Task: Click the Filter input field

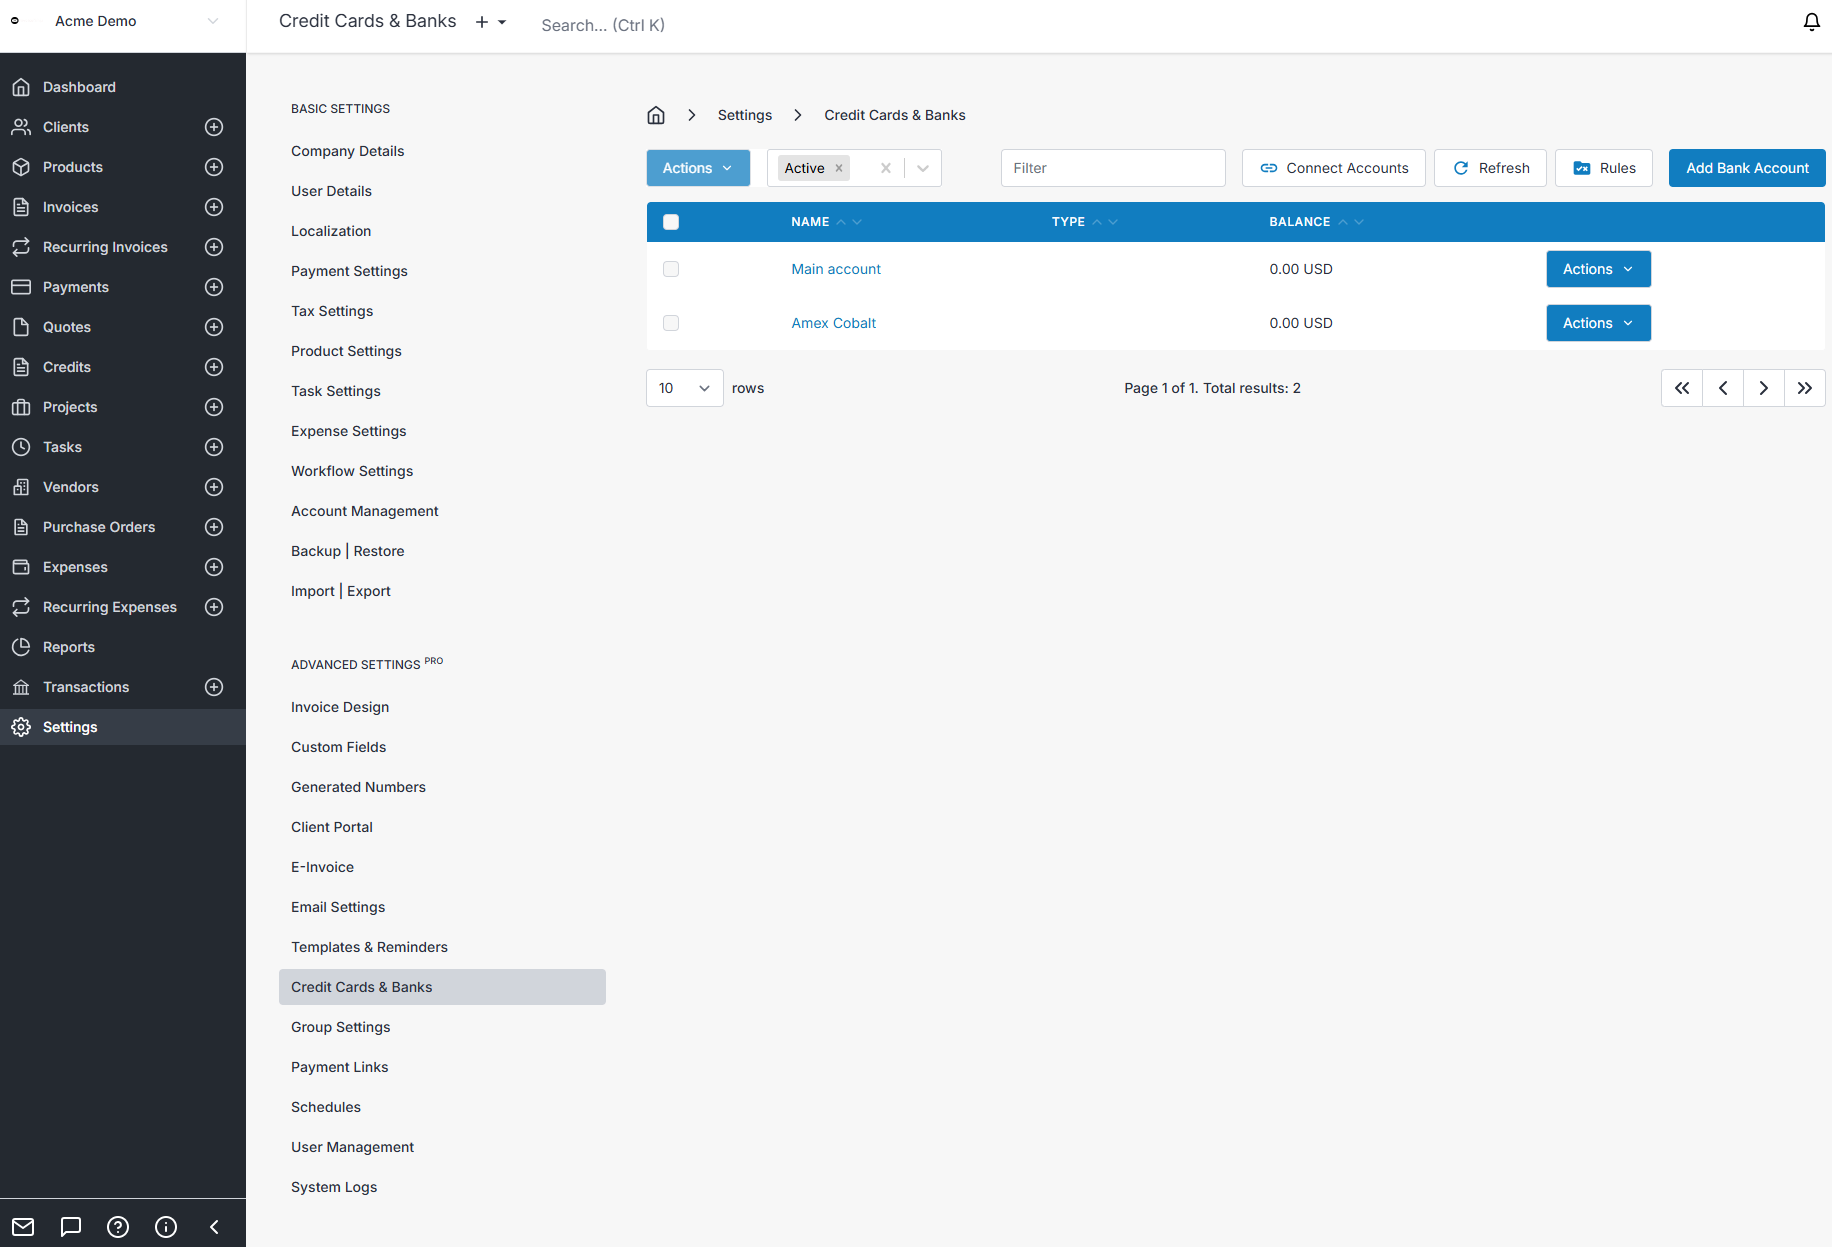Action: tap(1112, 168)
